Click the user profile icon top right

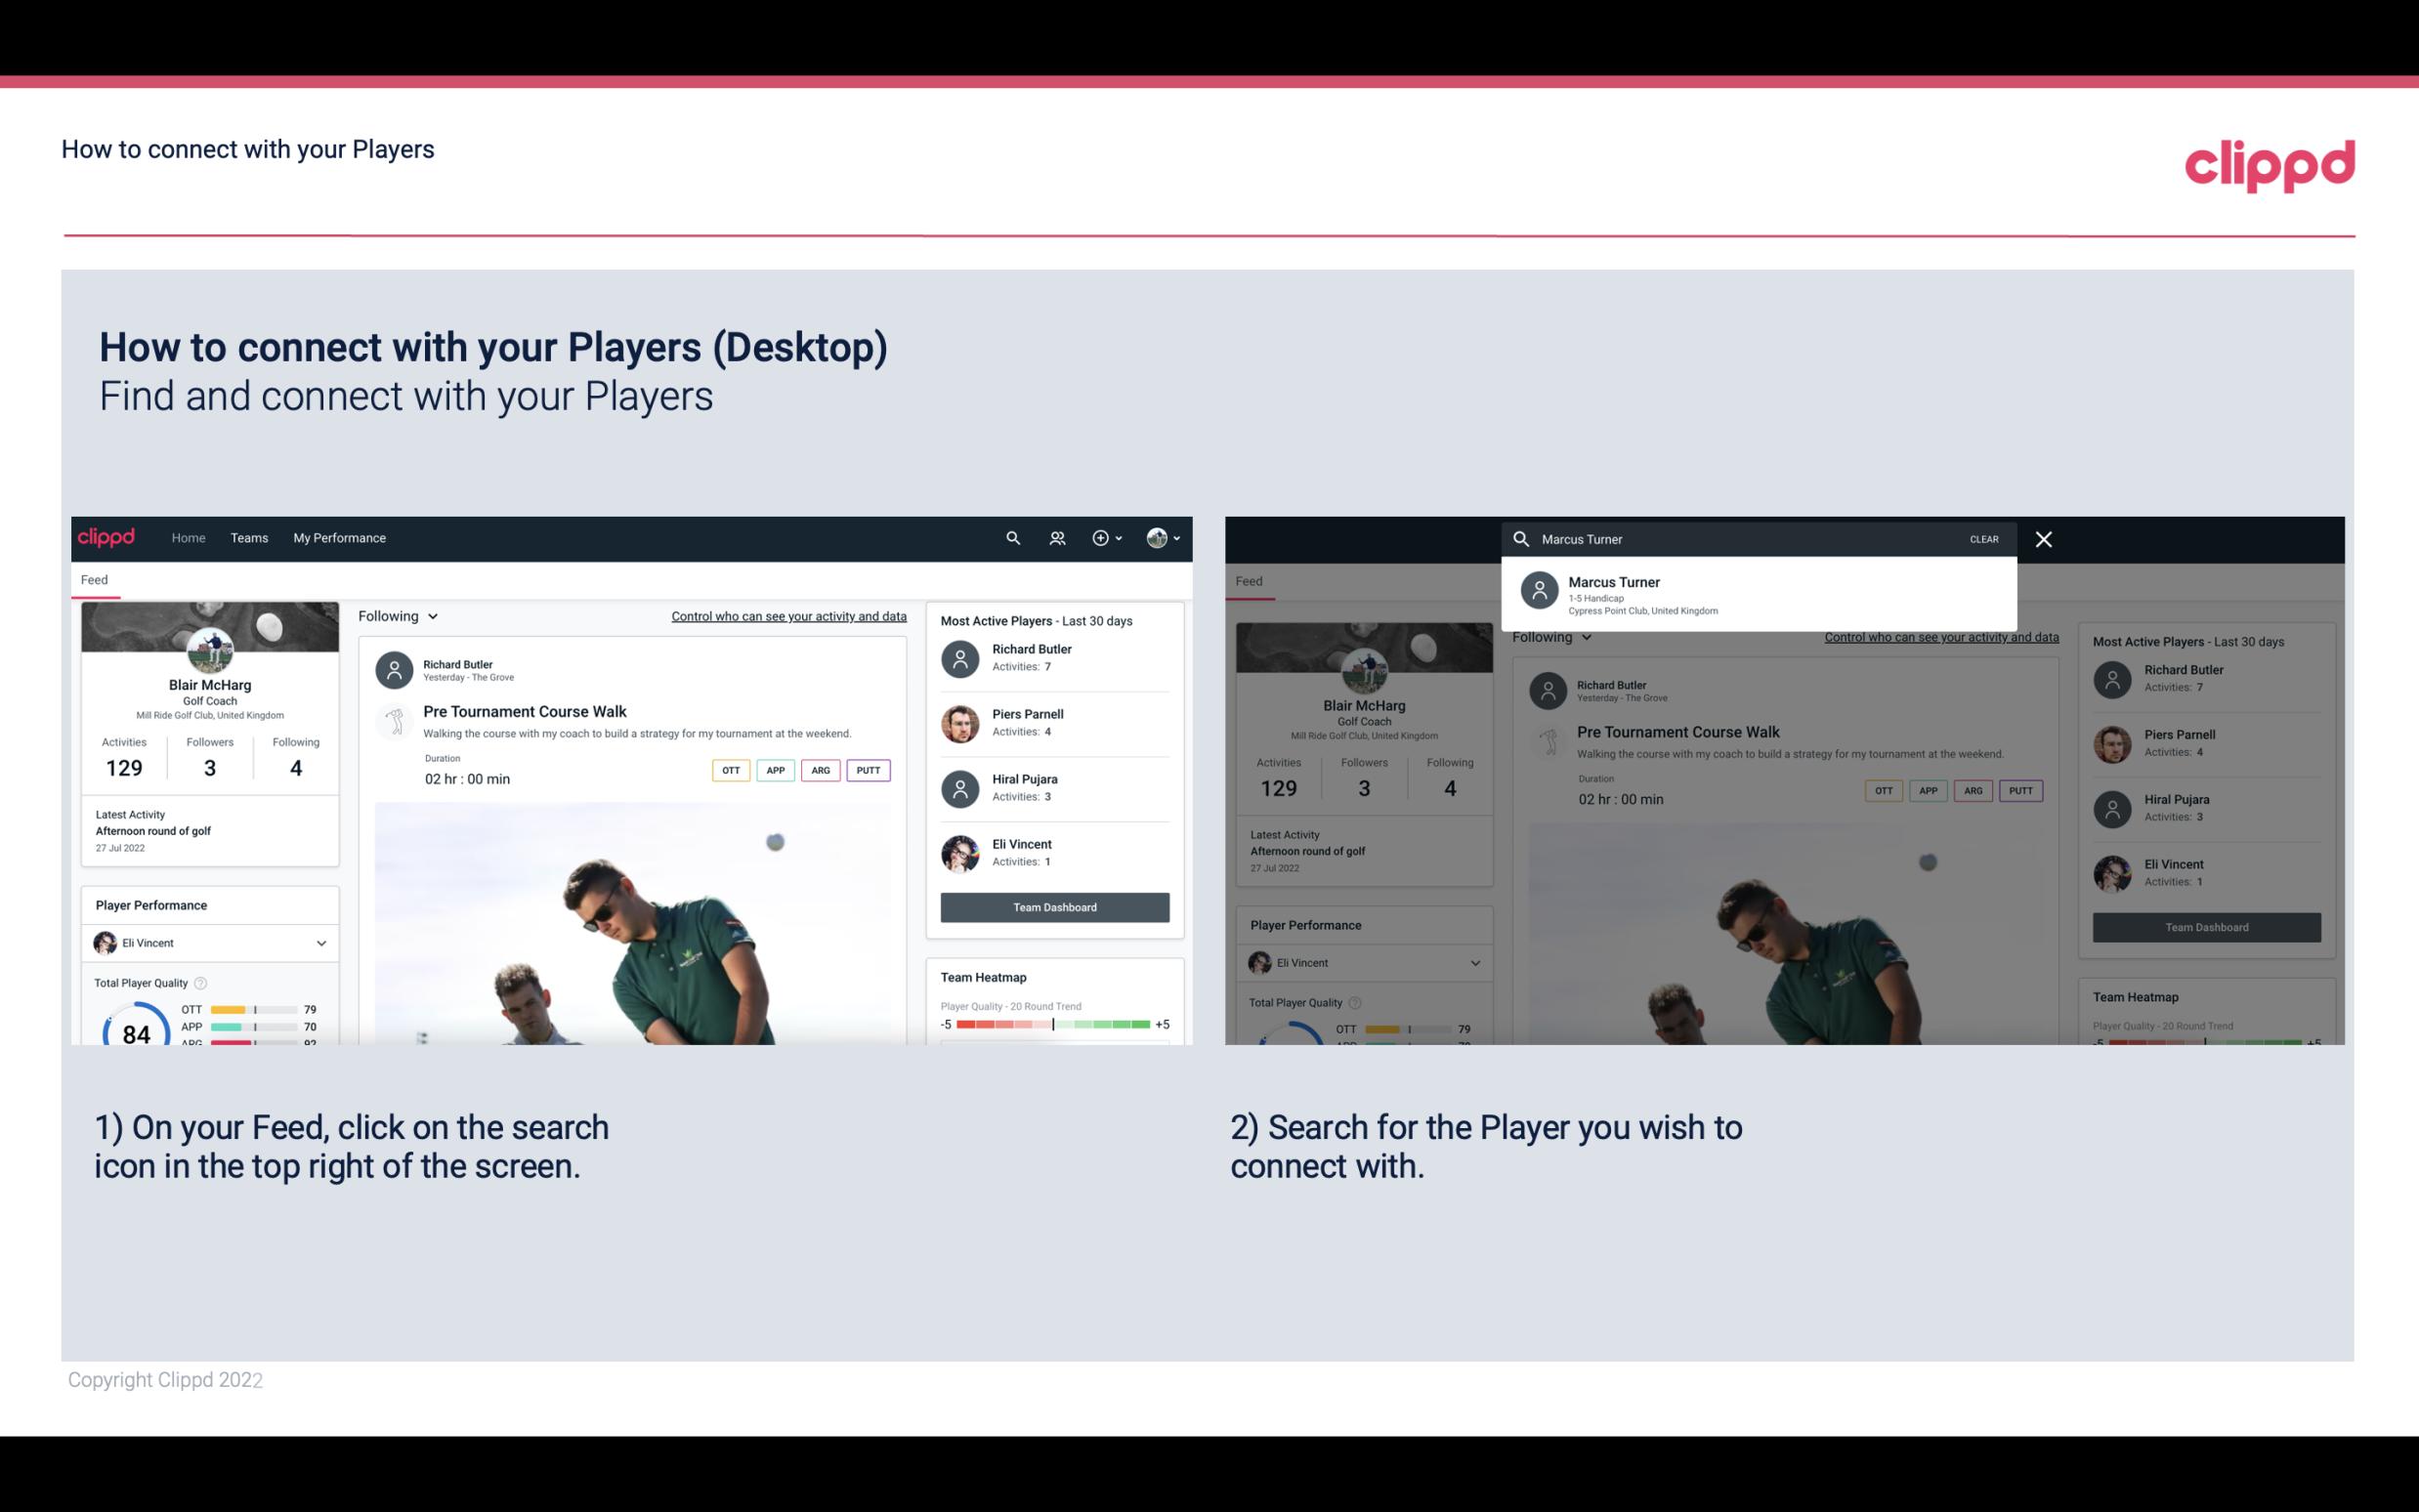[x=1158, y=538]
